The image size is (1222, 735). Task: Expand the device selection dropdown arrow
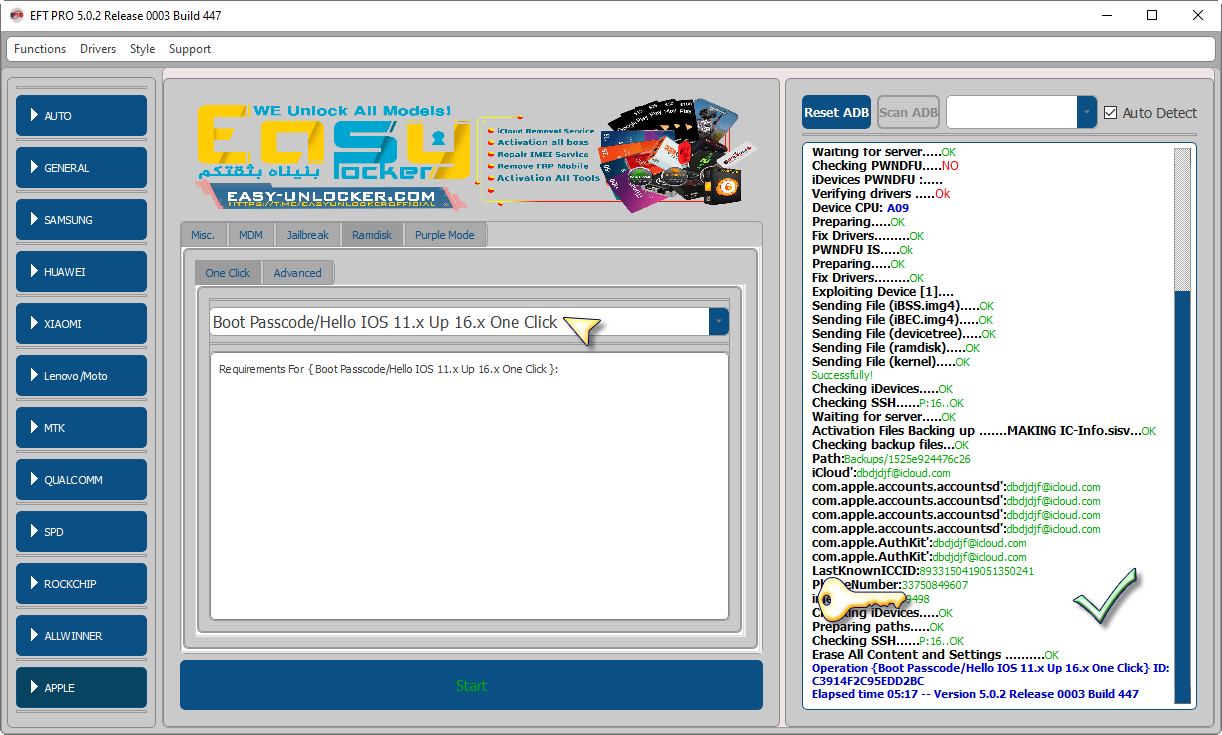pos(1087,113)
